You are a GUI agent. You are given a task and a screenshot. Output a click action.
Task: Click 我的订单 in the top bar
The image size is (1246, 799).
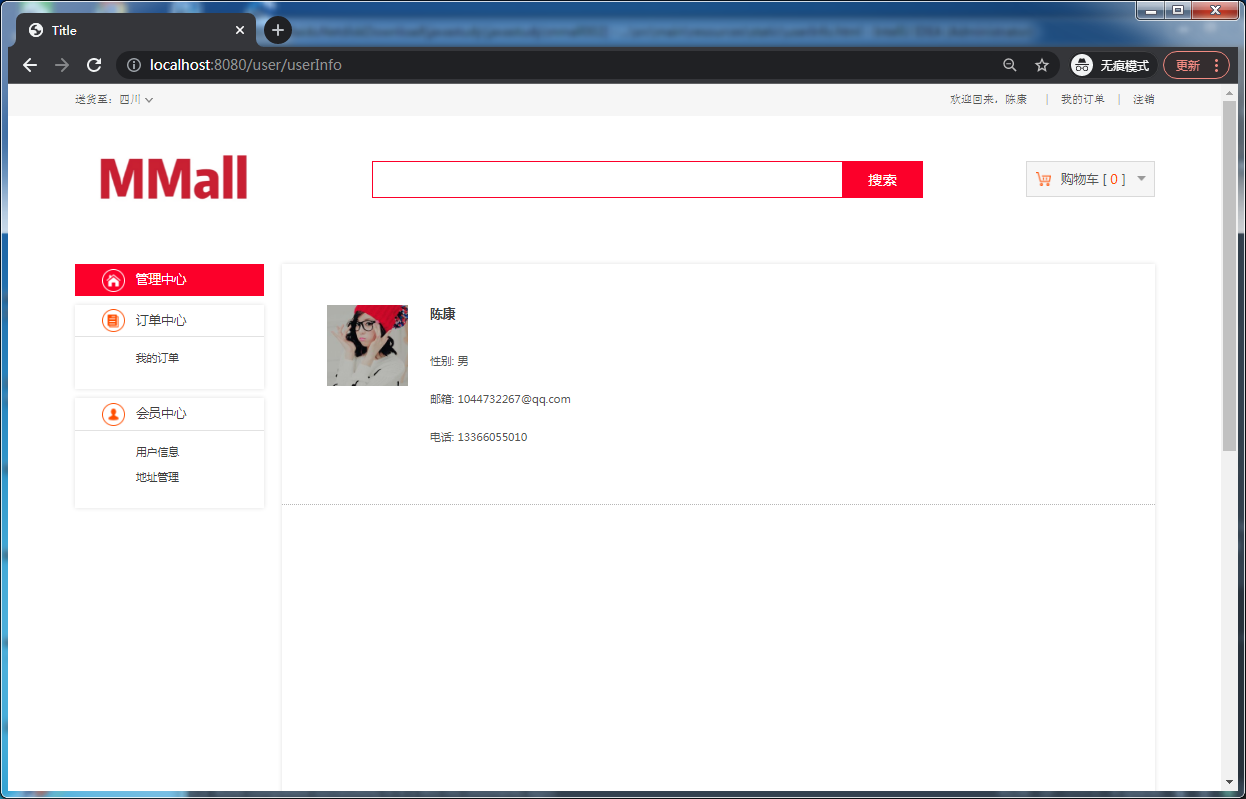pos(1083,99)
